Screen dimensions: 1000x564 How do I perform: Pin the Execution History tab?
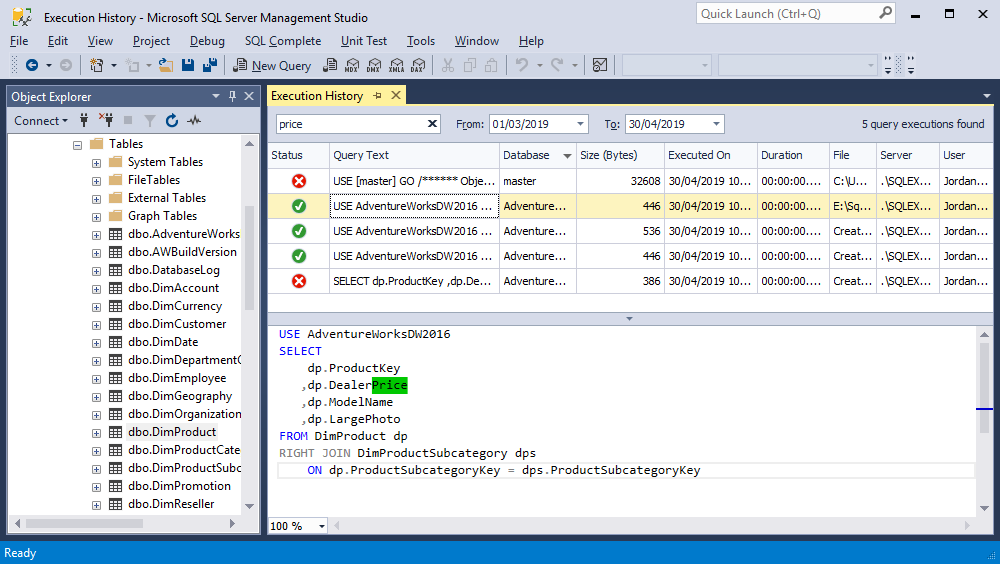pos(378,96)
